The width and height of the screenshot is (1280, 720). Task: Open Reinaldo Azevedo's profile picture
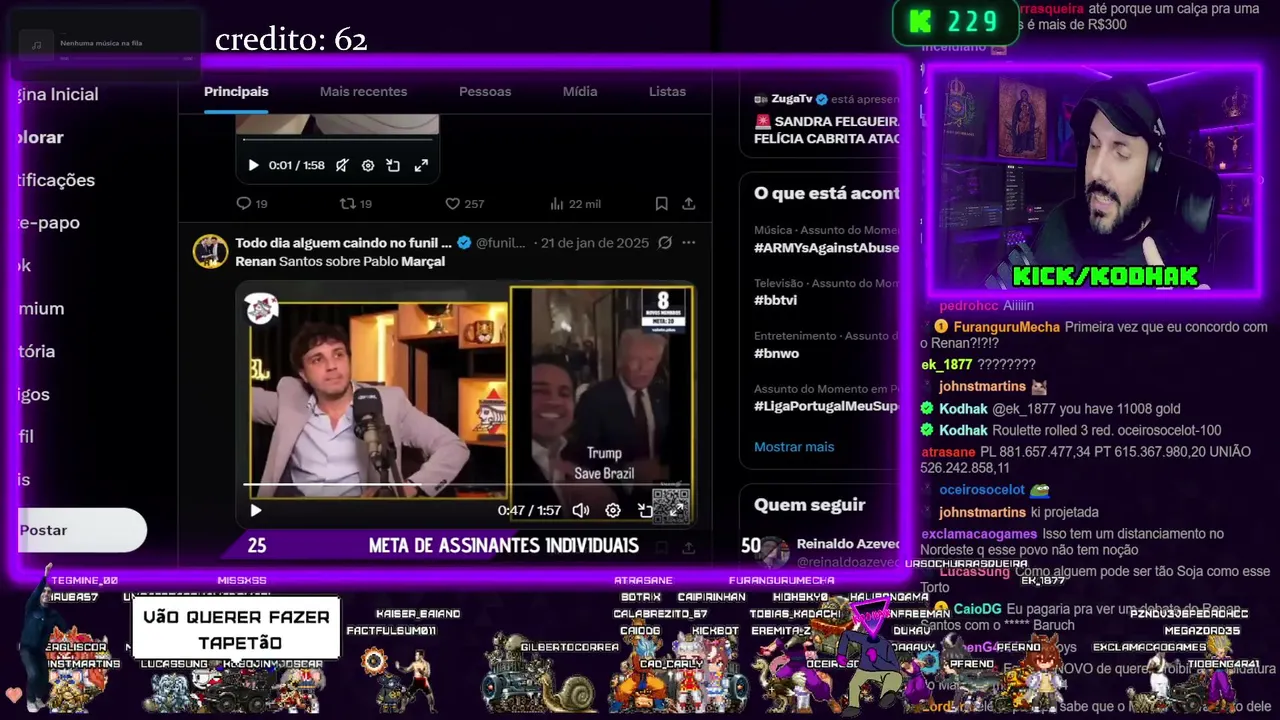[x=773, y=551]
